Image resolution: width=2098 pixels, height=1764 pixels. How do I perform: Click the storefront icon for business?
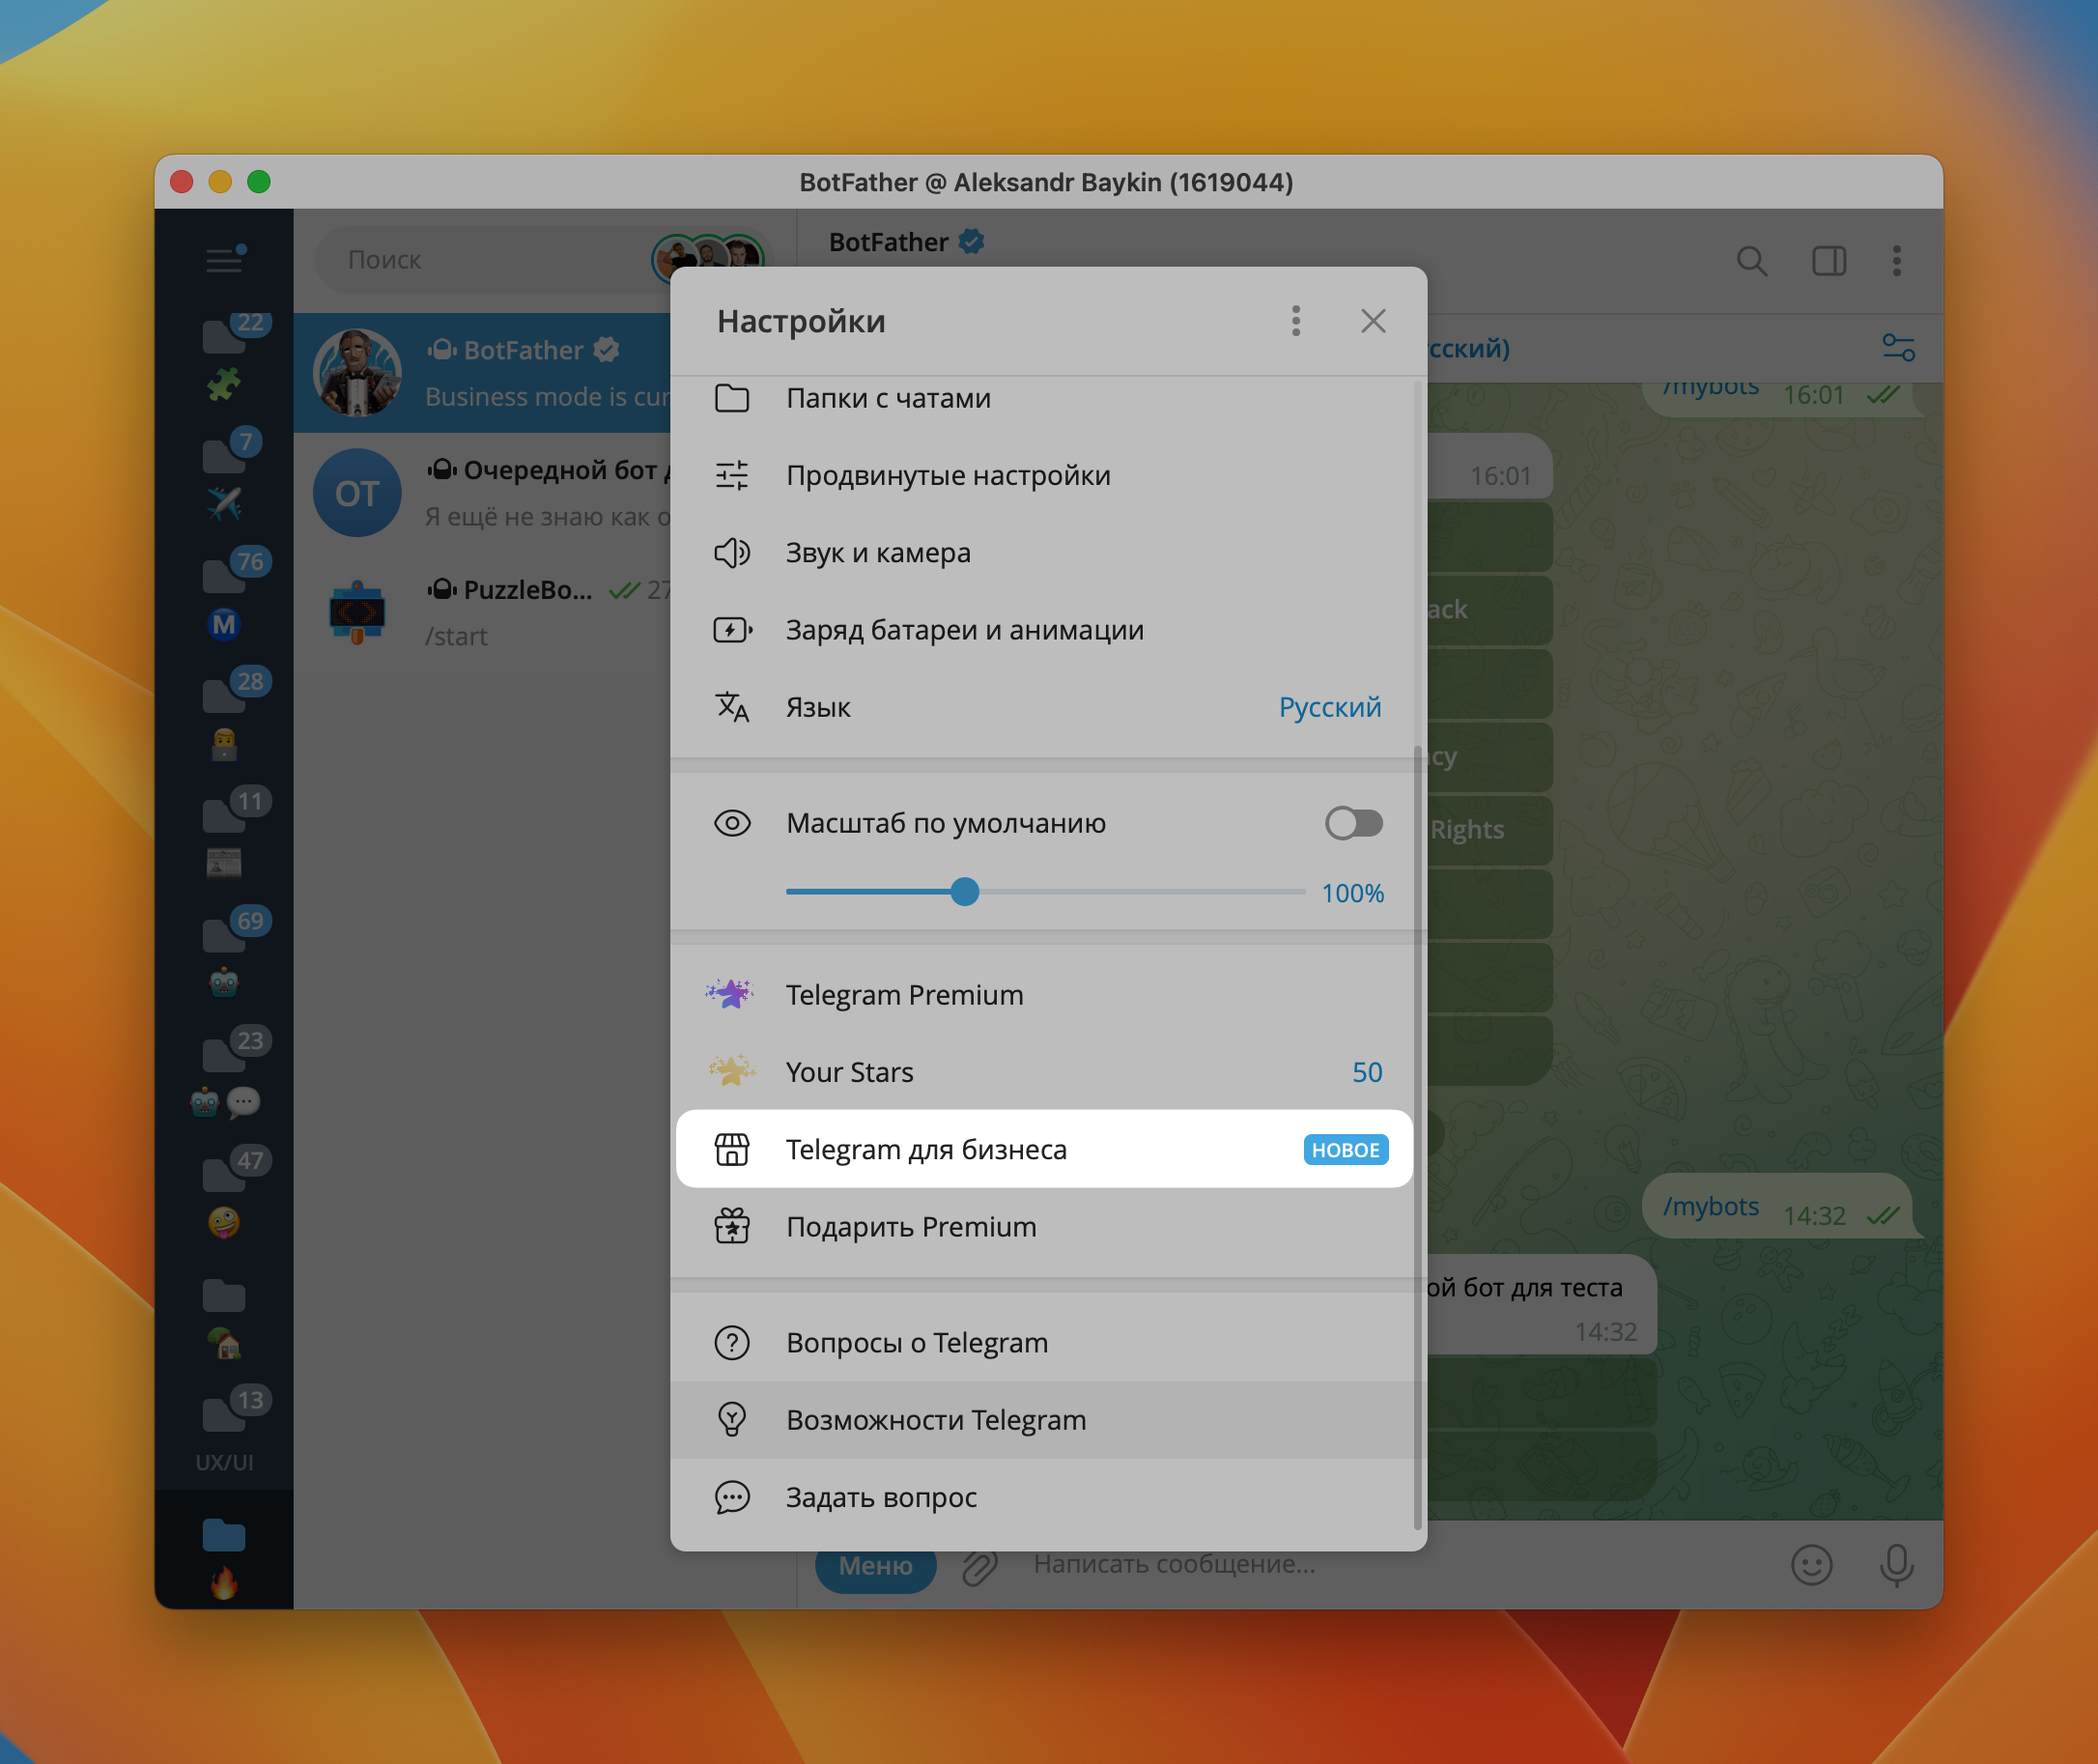coord(732,1149)
